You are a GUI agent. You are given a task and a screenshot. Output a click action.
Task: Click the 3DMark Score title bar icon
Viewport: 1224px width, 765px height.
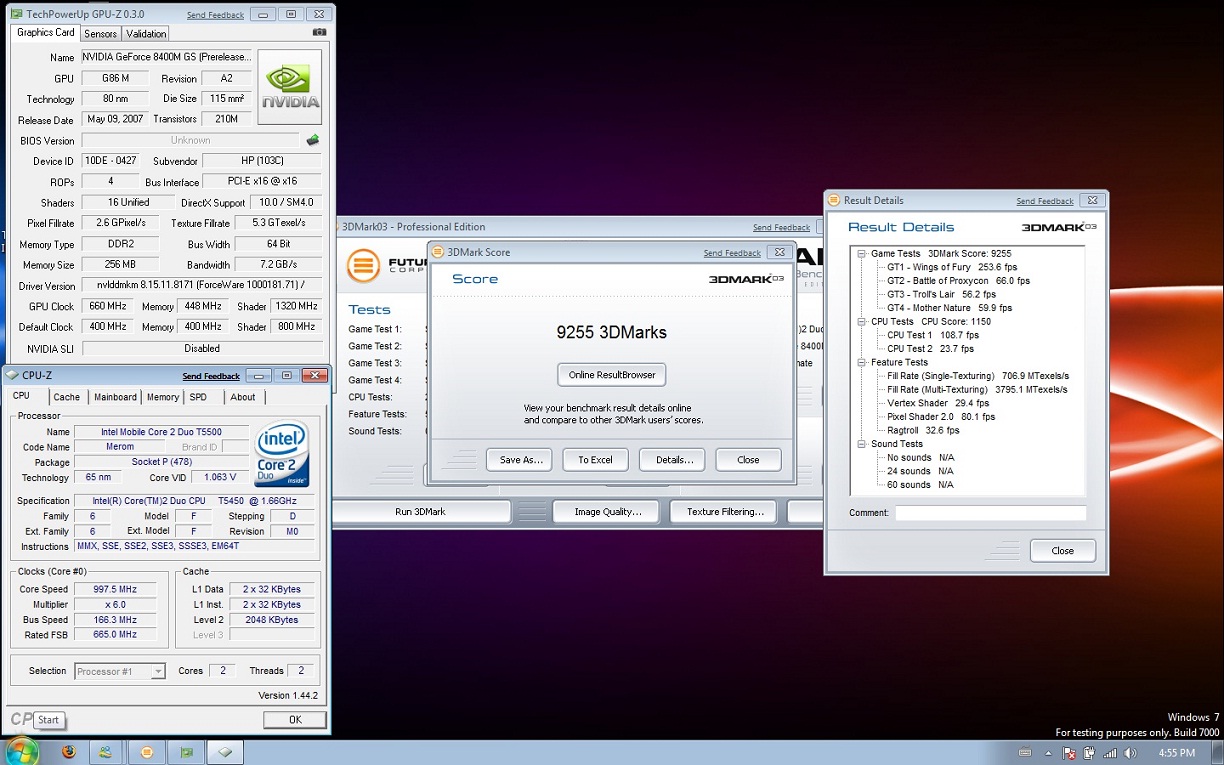(438, 252)
